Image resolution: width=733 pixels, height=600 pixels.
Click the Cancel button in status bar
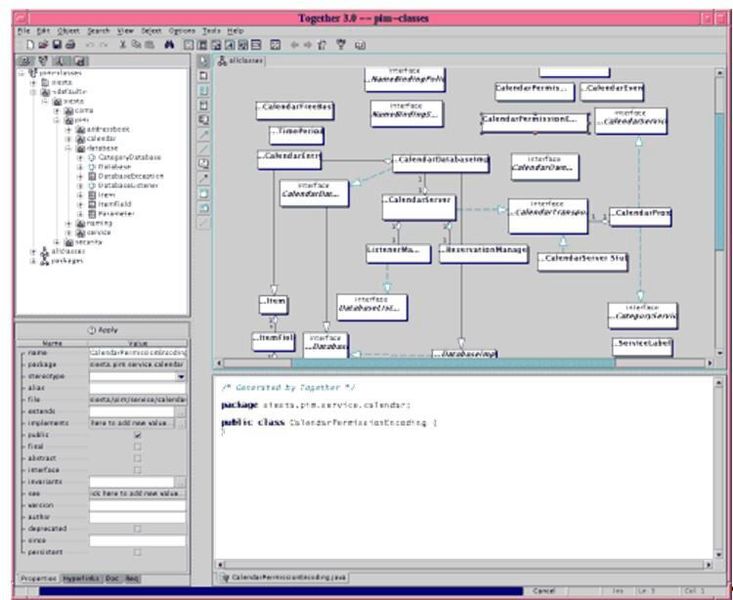544,591
